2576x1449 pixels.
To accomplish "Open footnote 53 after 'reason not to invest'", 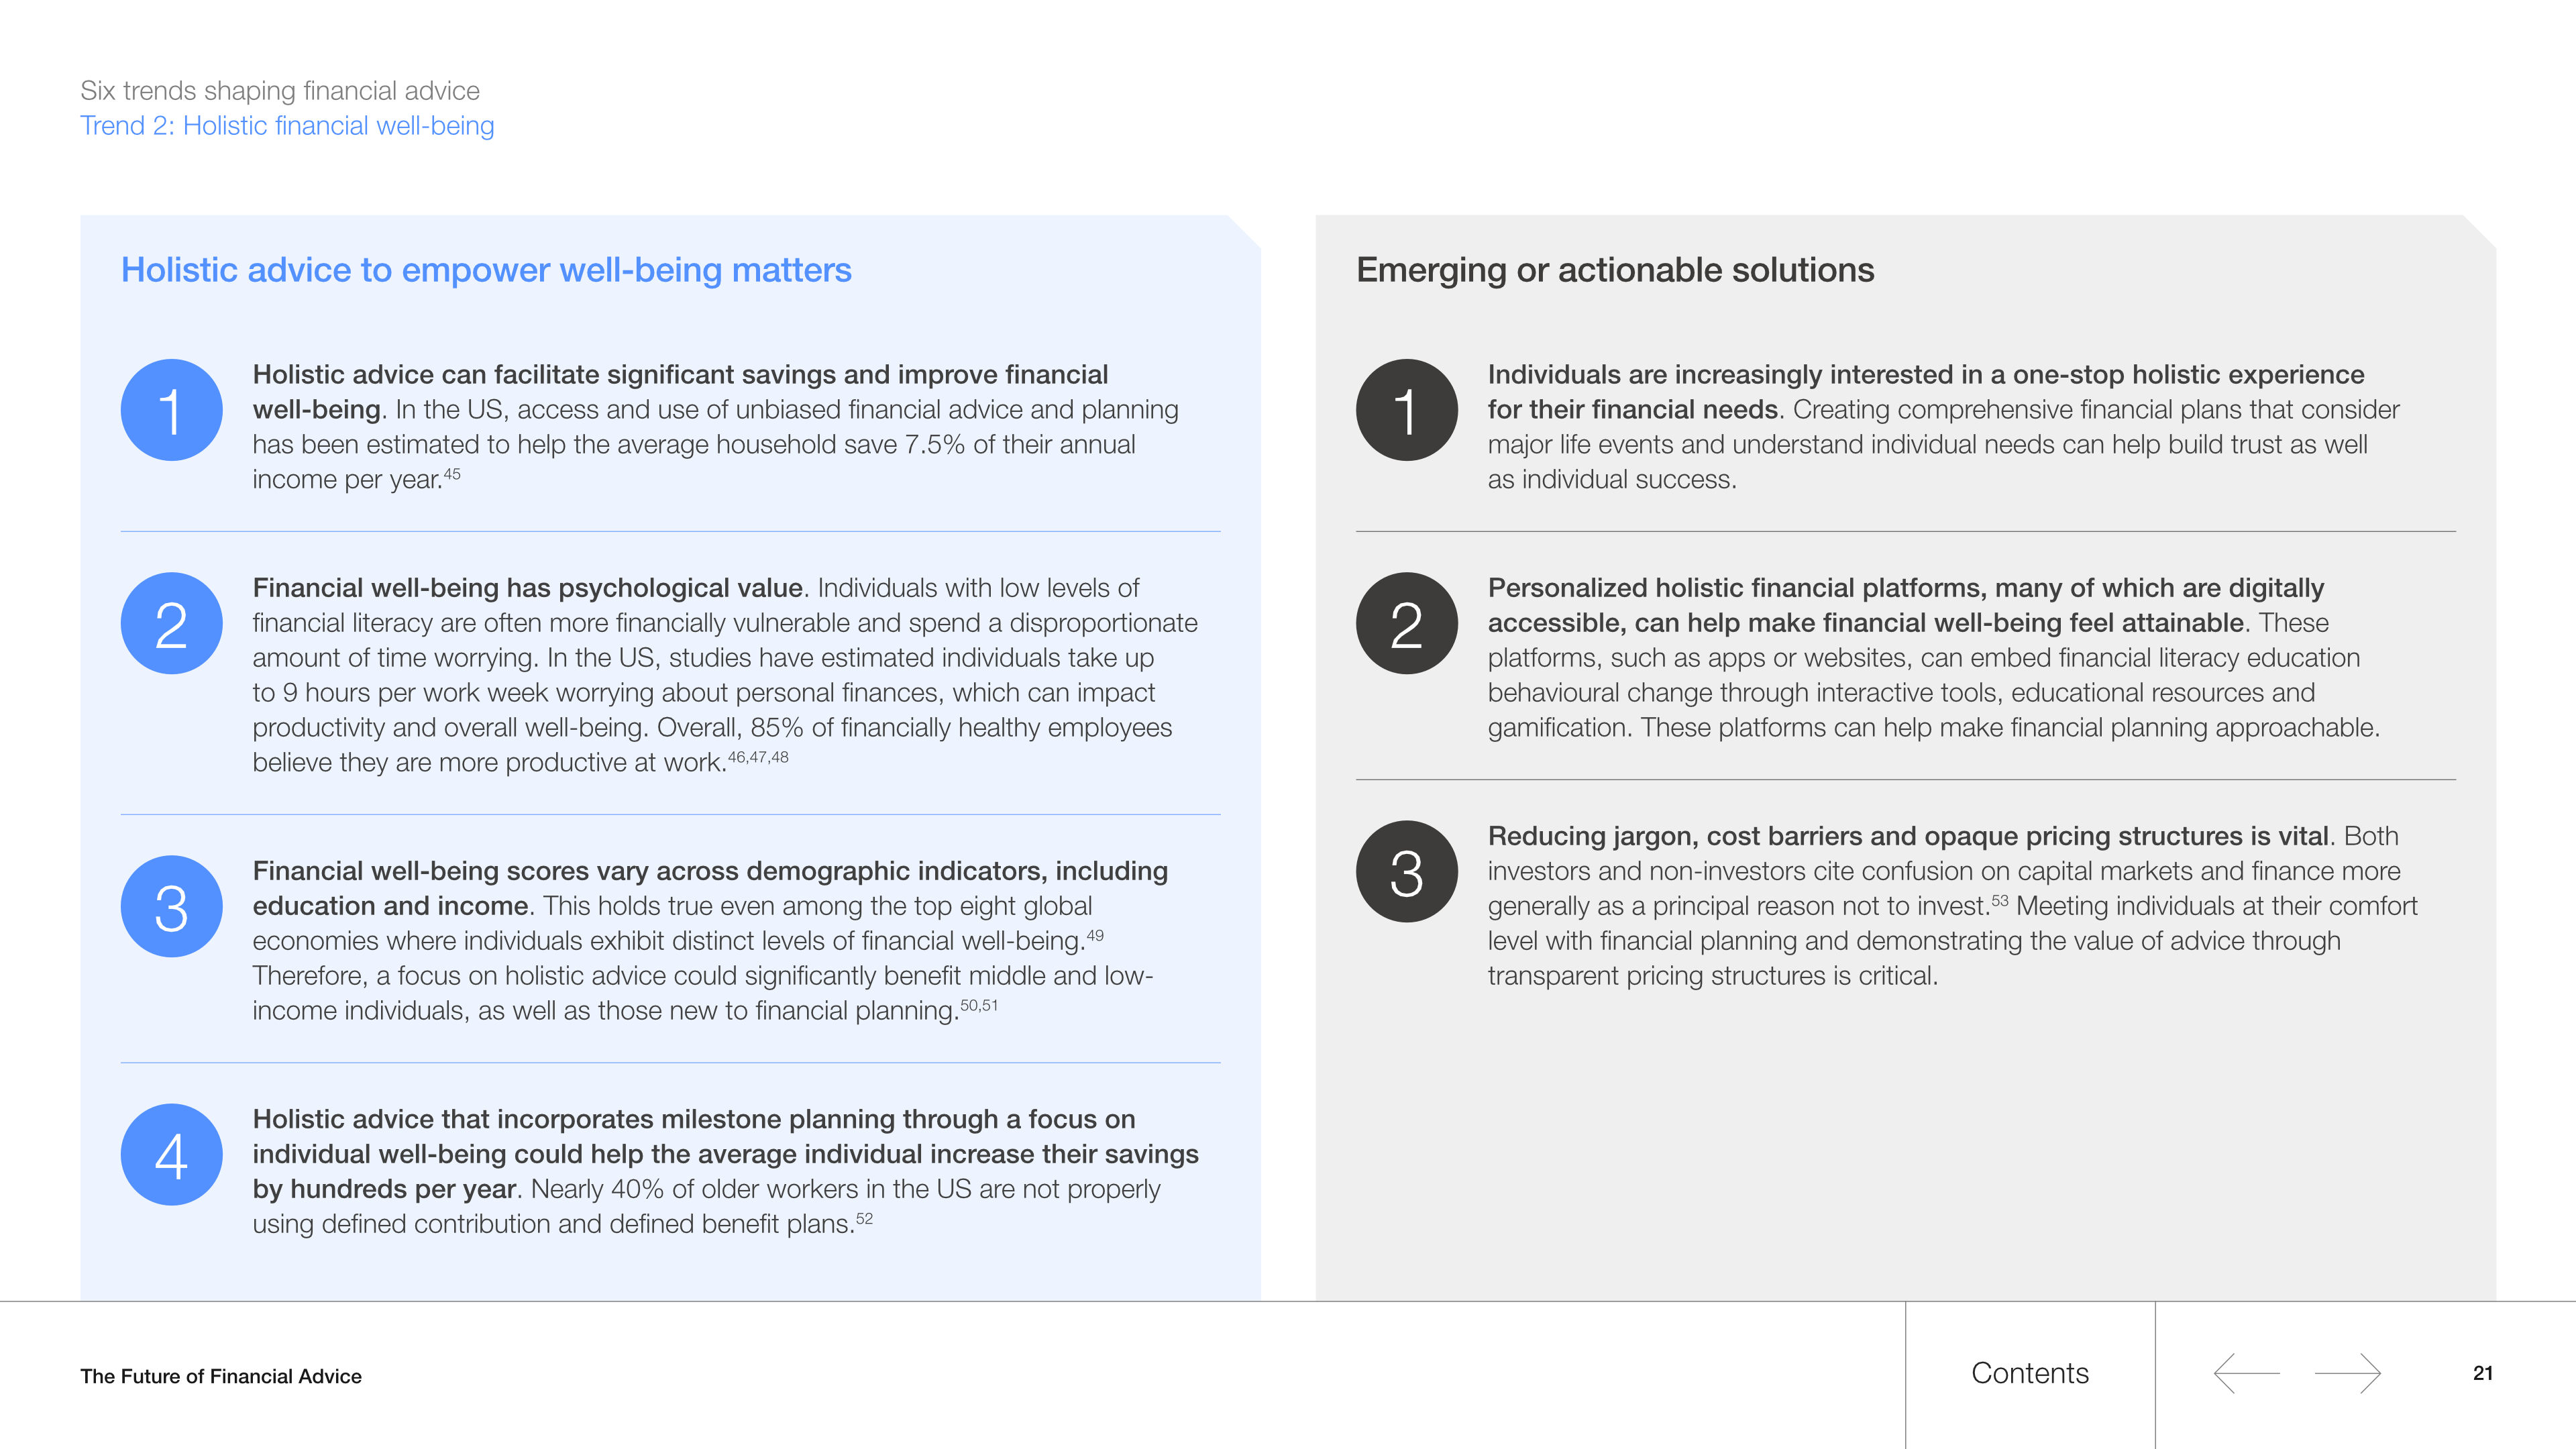I will tap(1999, 901).
